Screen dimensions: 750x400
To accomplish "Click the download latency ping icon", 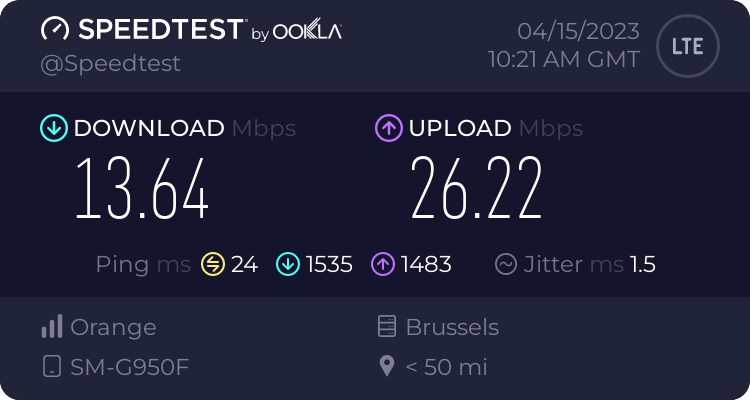I will [289, 264].
